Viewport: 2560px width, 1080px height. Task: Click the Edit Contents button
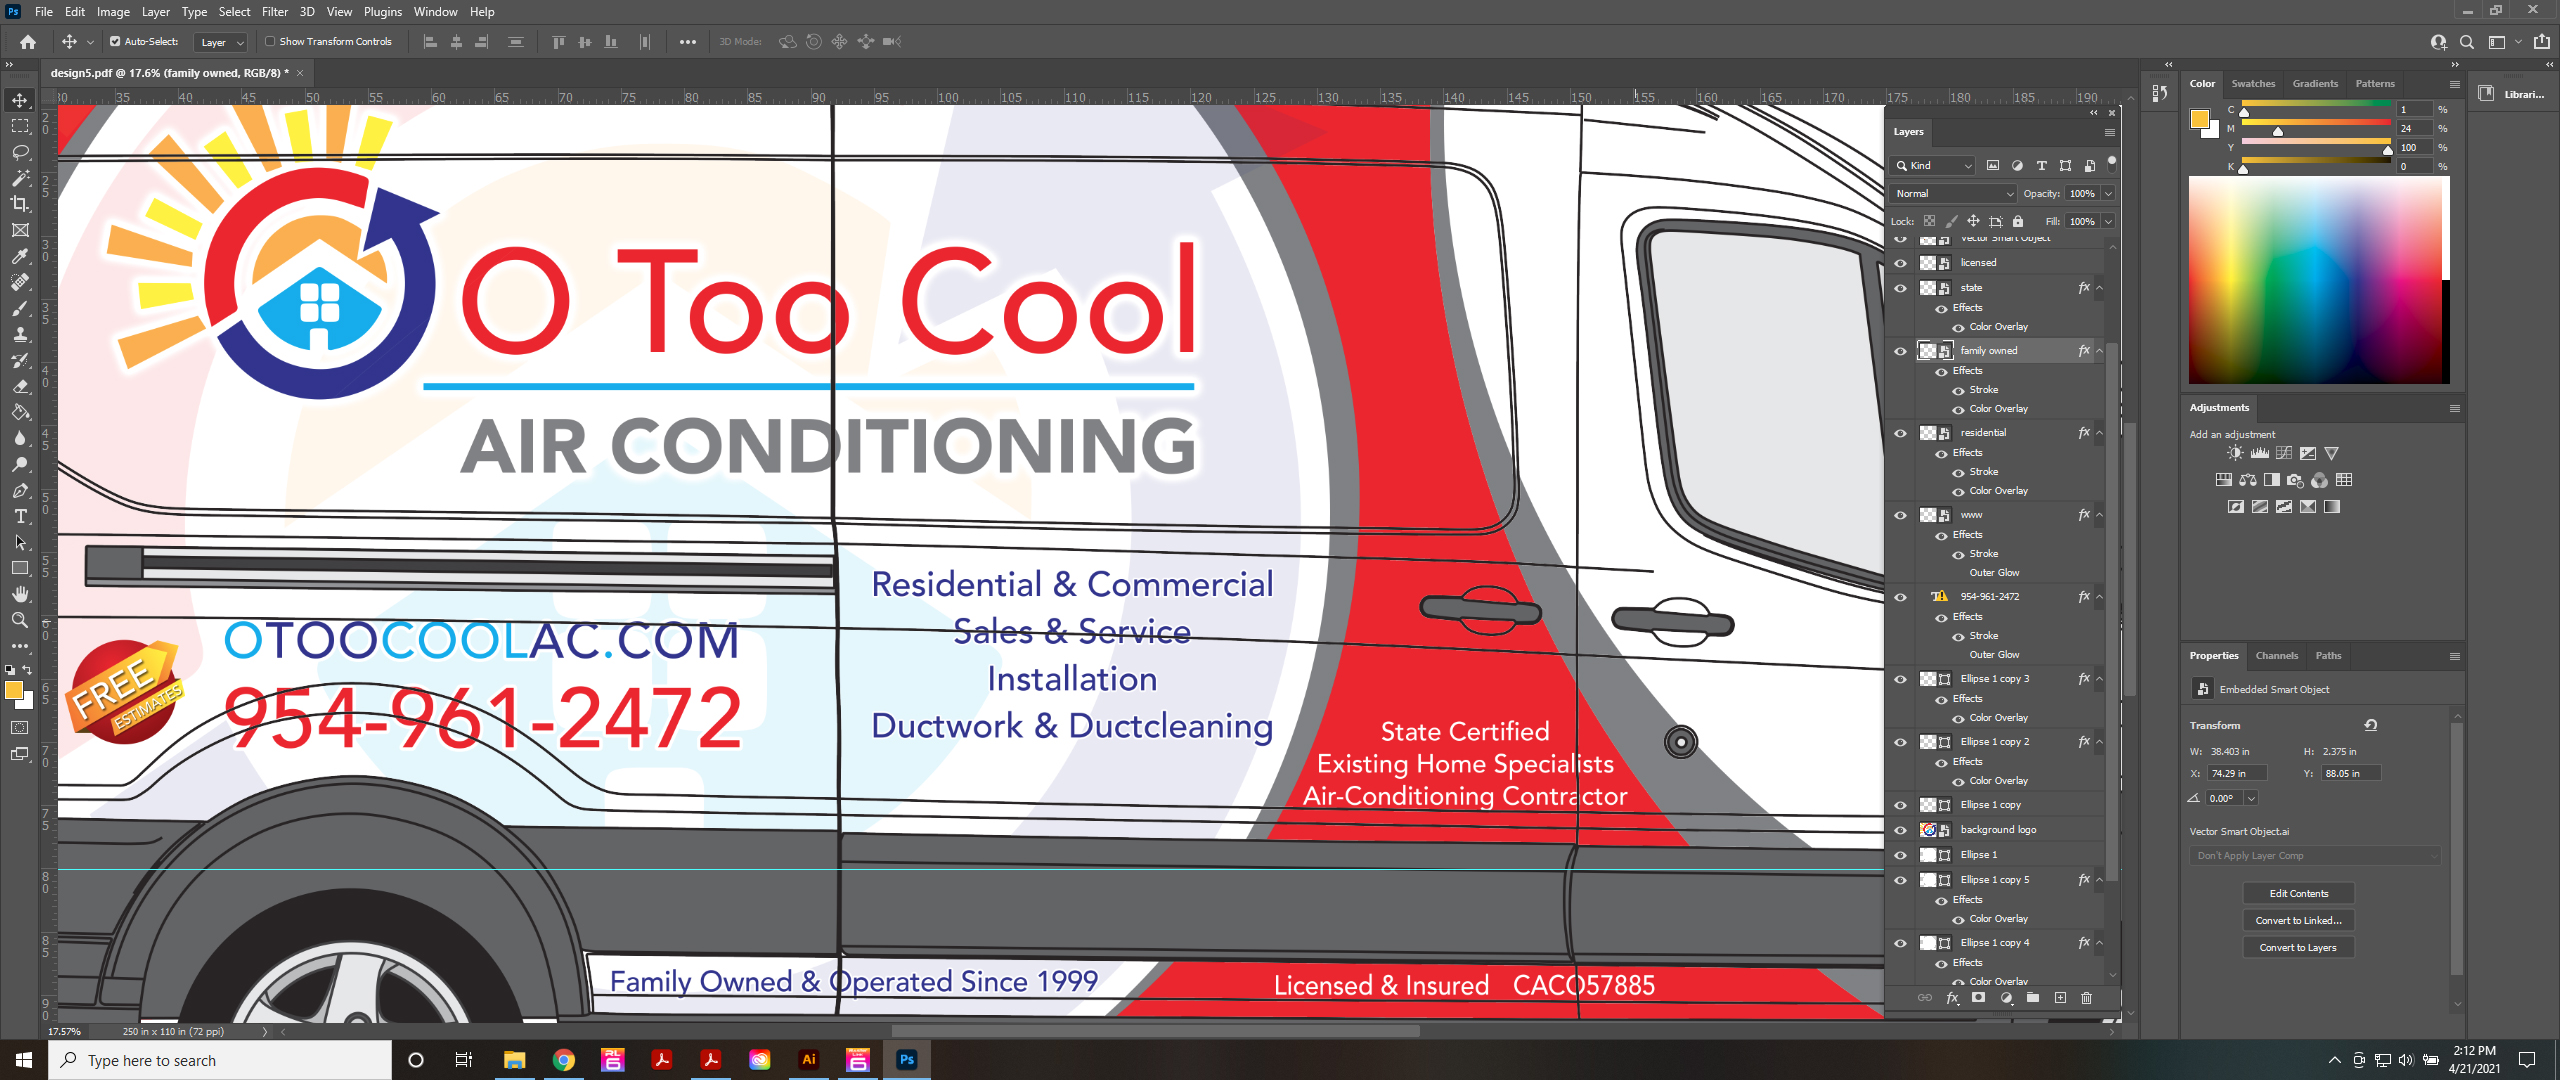(2298, 894)
